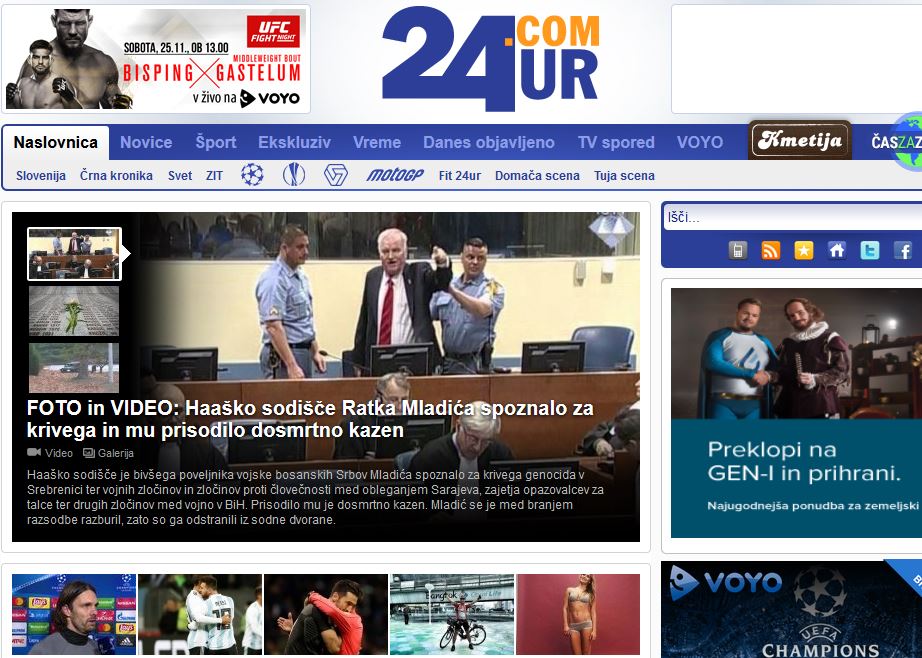Switch to the Novice tab
The width and height of the screenshot is (922, 658).
[146, 142]
